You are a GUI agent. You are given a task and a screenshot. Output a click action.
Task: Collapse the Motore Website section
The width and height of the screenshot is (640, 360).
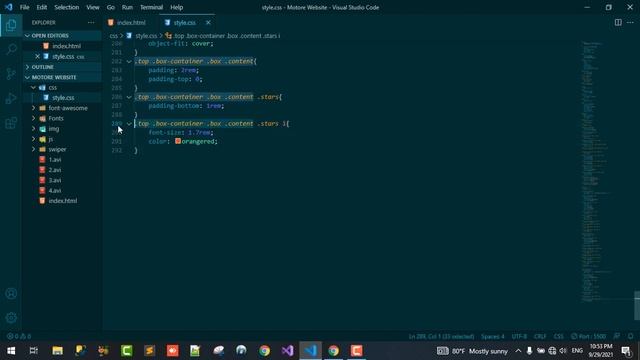pyautogui.click(x=62, y=77)
